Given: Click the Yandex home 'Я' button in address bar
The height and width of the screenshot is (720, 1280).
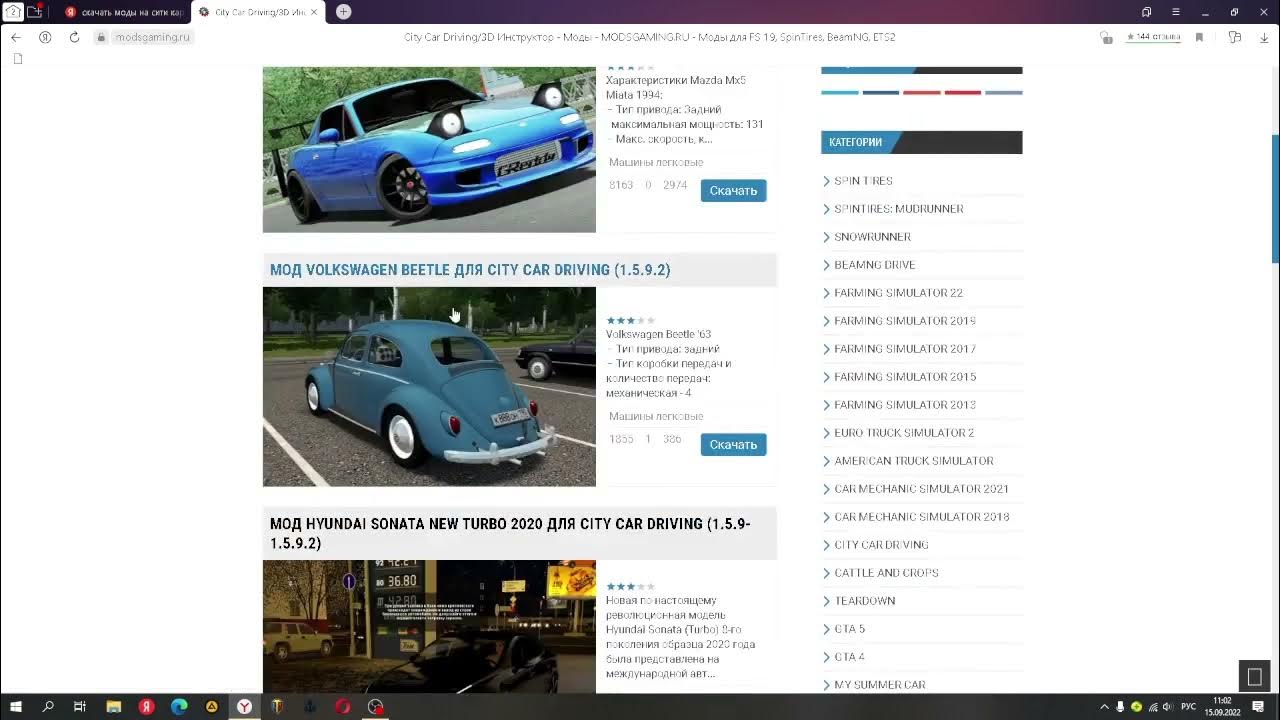Looking at the screenshot, I should [45, 37].
